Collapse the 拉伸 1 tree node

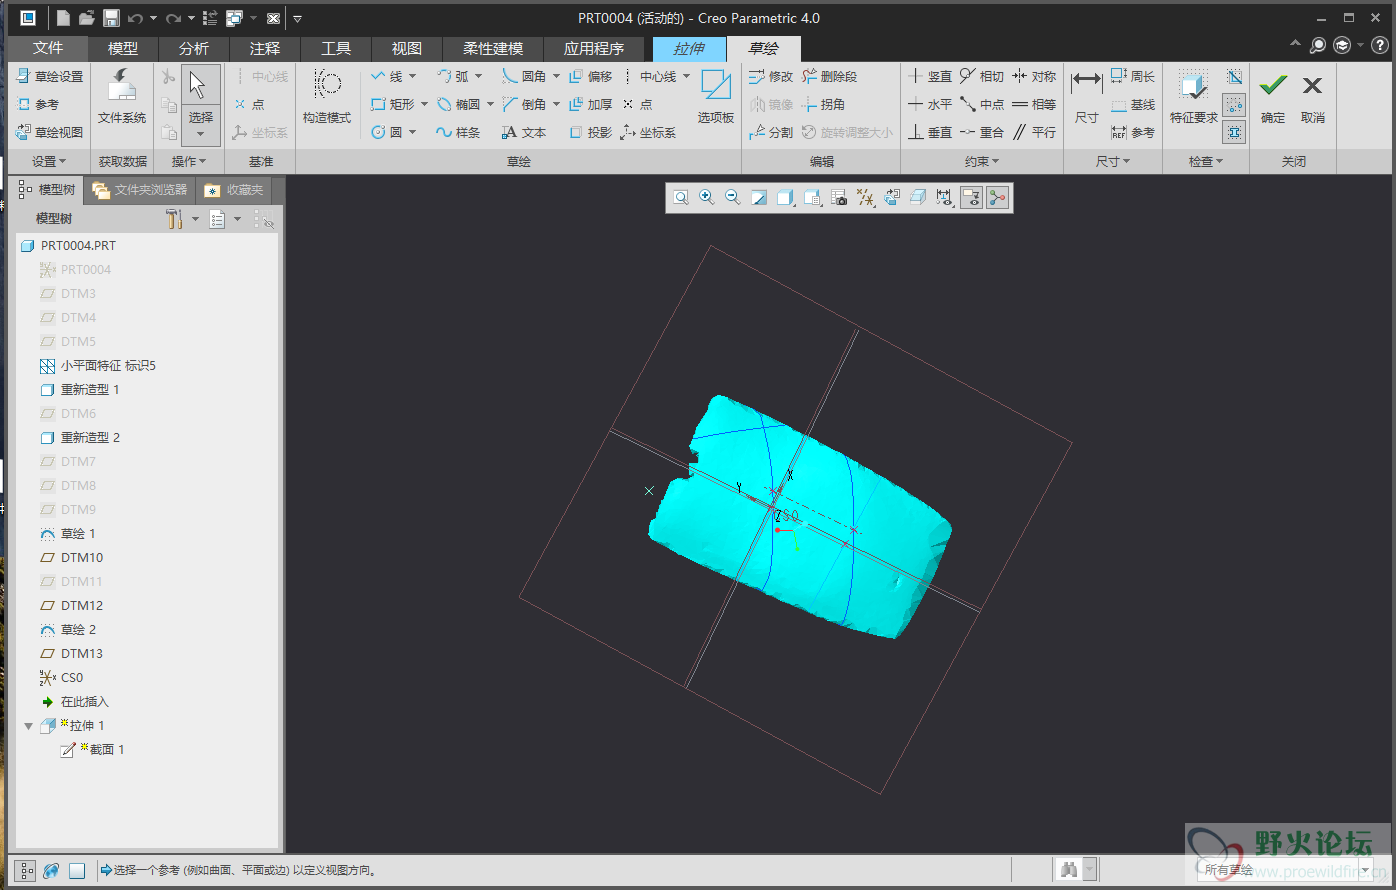[29, 726]
